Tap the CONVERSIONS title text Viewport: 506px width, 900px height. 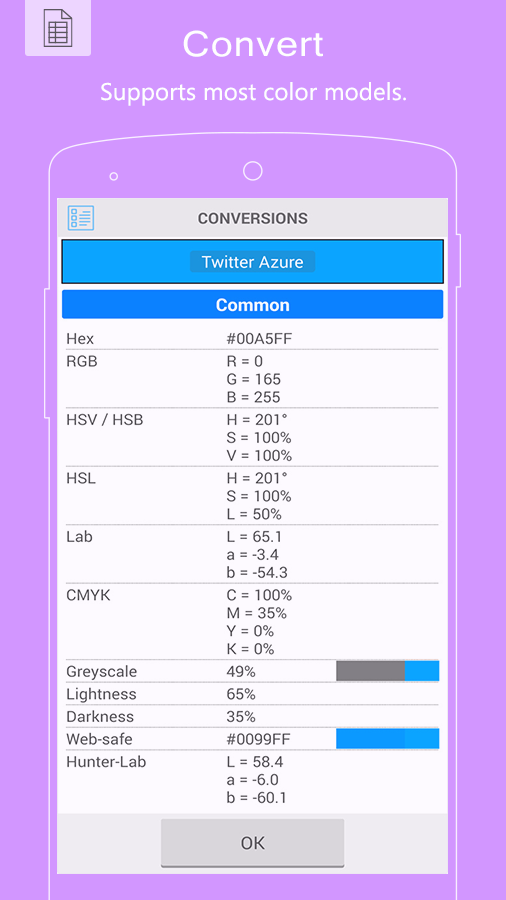[252, 218]
